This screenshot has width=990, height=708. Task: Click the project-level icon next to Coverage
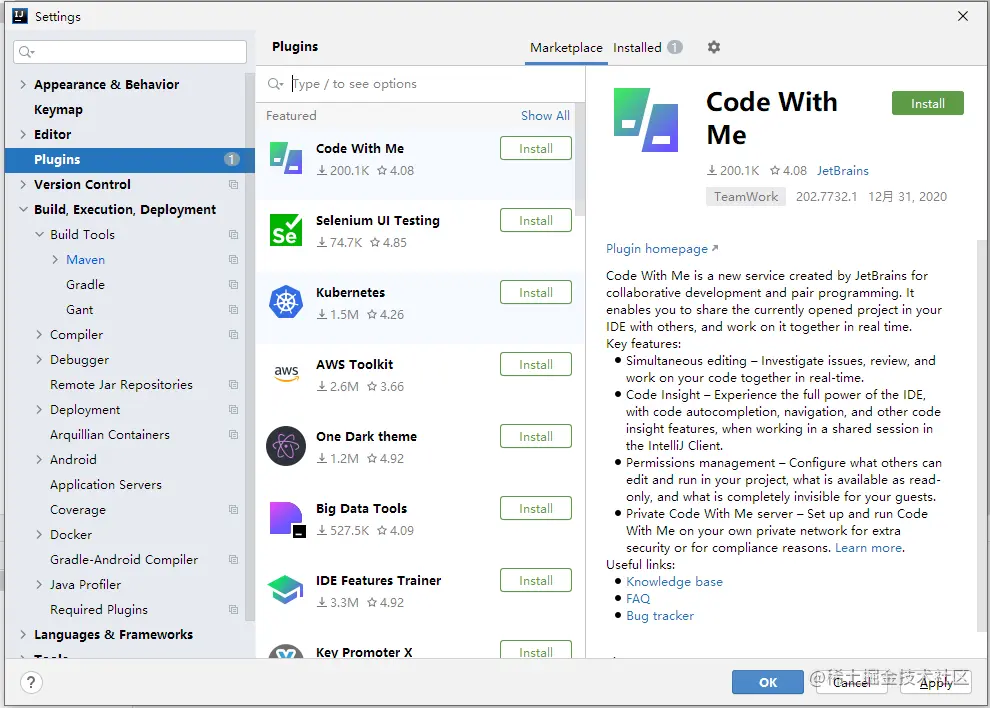coord(234,510)
